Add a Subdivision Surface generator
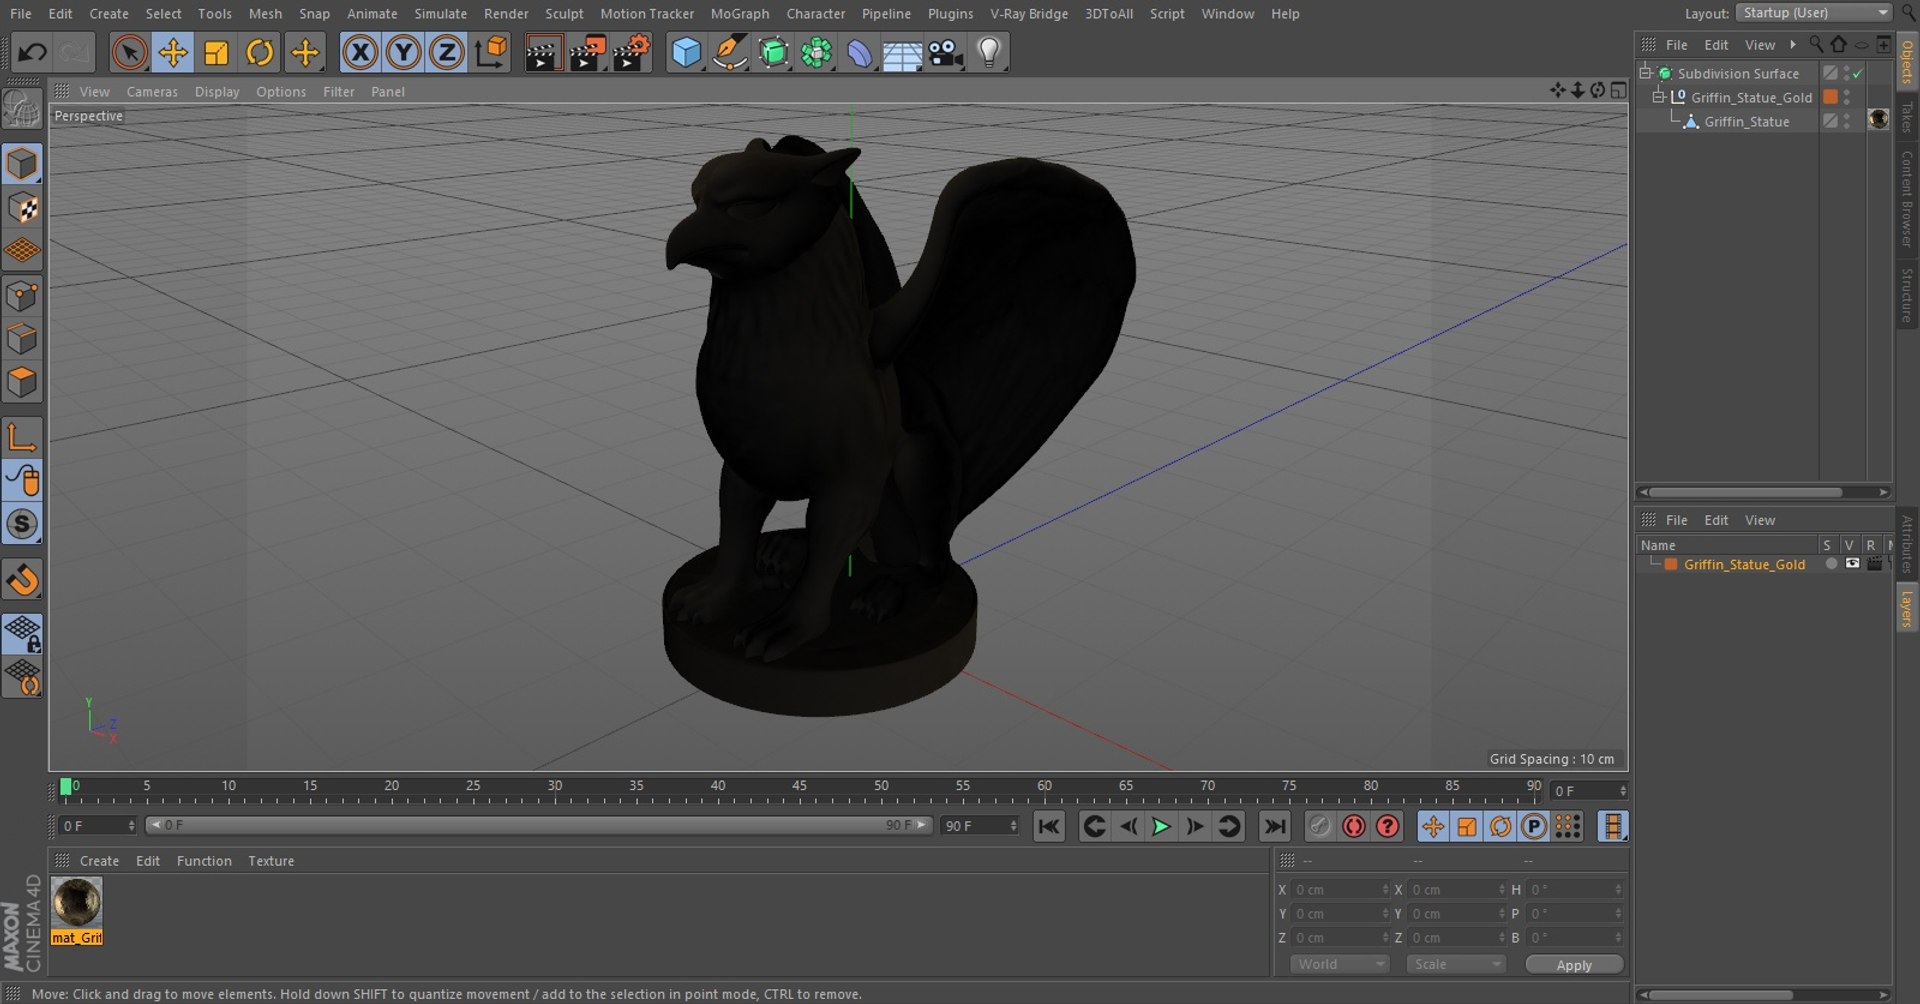The height and width of the screenshot is (1004, 1920). click(773, 52)
